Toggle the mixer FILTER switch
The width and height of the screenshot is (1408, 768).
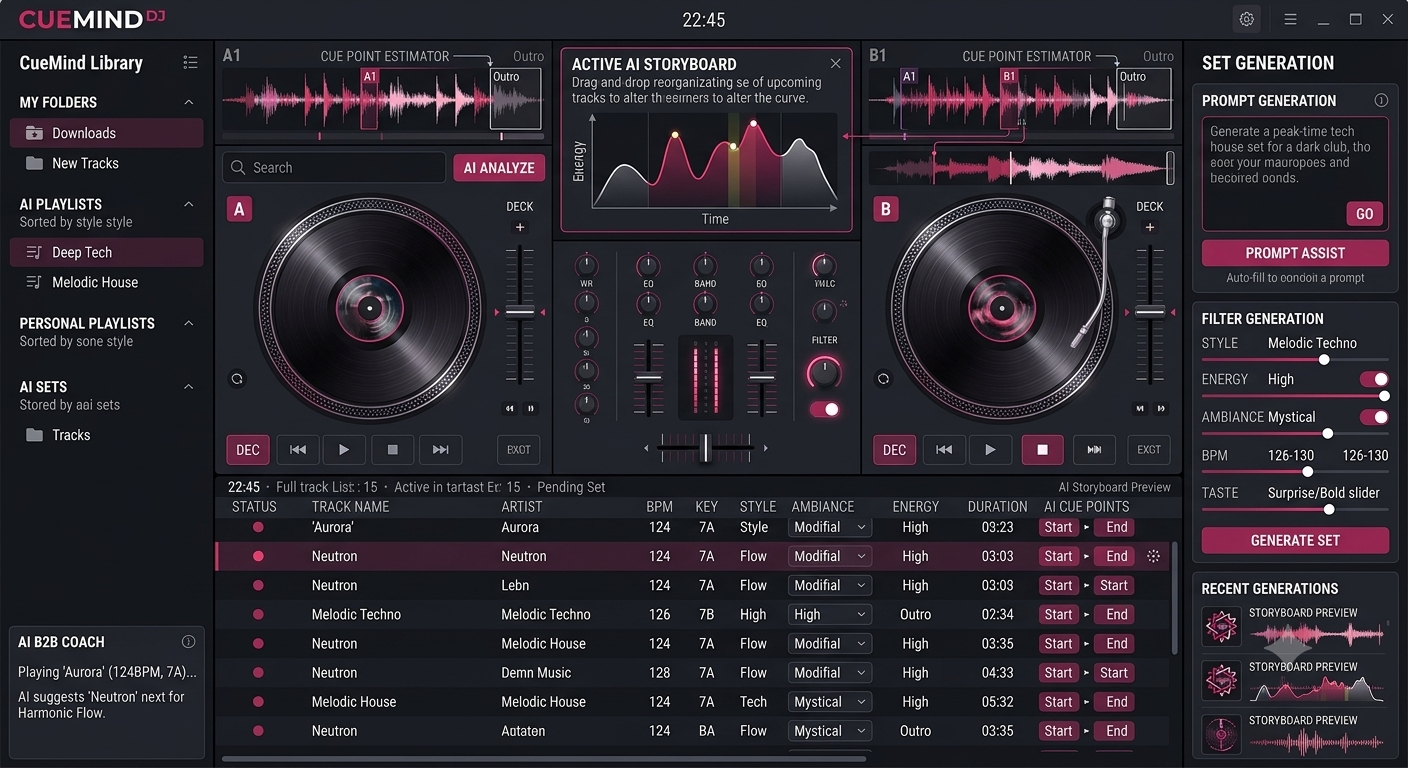point(825,409)
